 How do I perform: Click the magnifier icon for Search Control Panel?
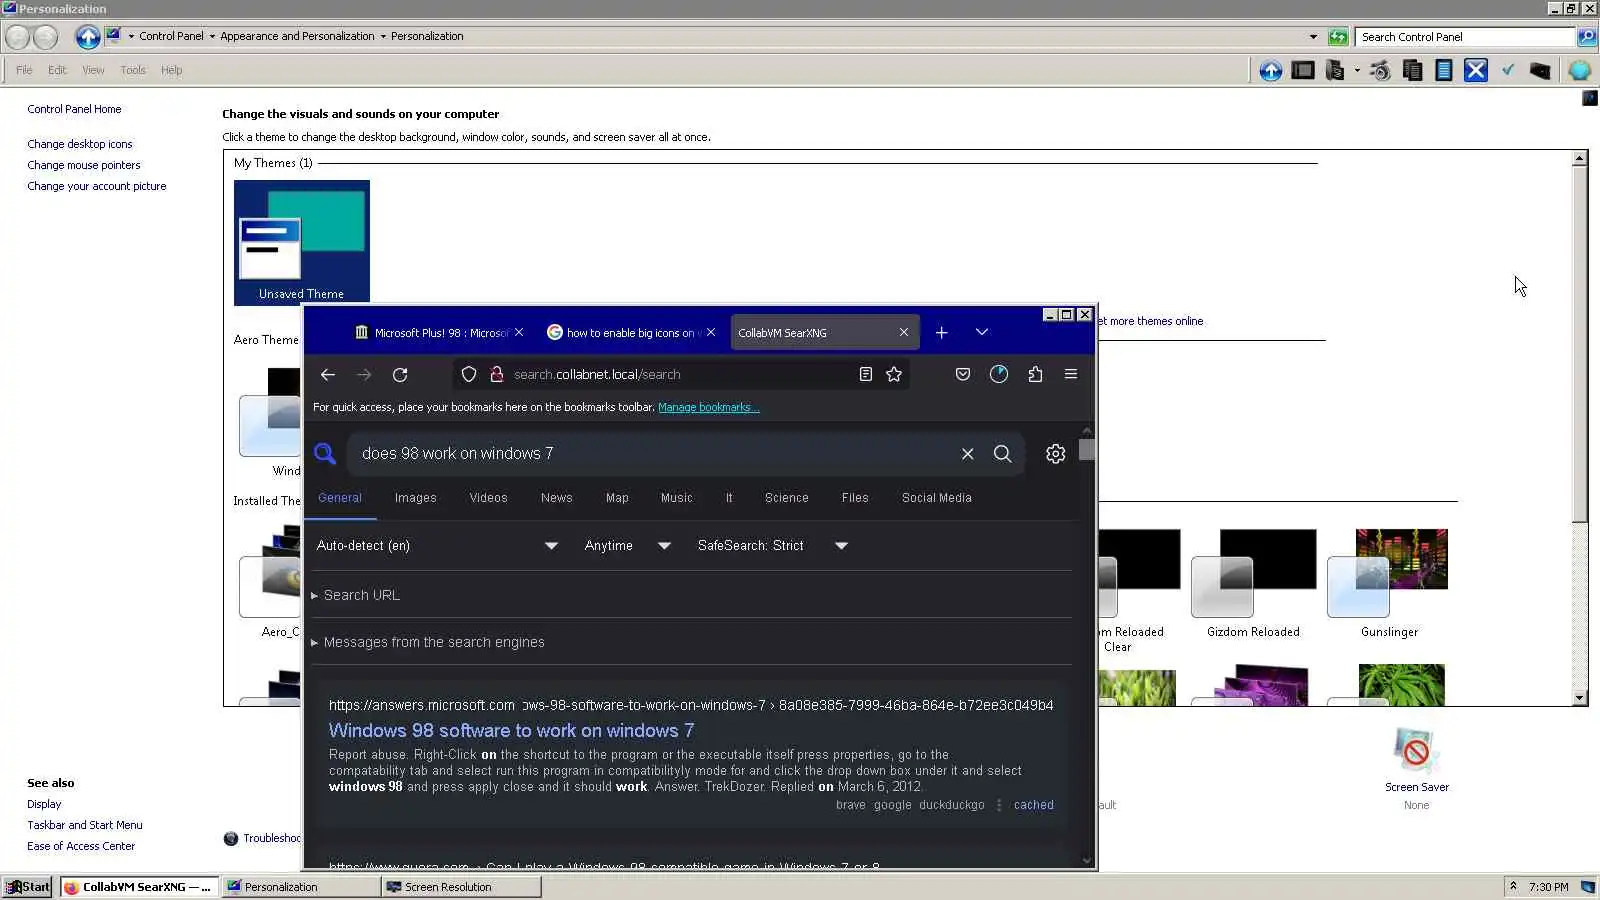pos(1586,37)
